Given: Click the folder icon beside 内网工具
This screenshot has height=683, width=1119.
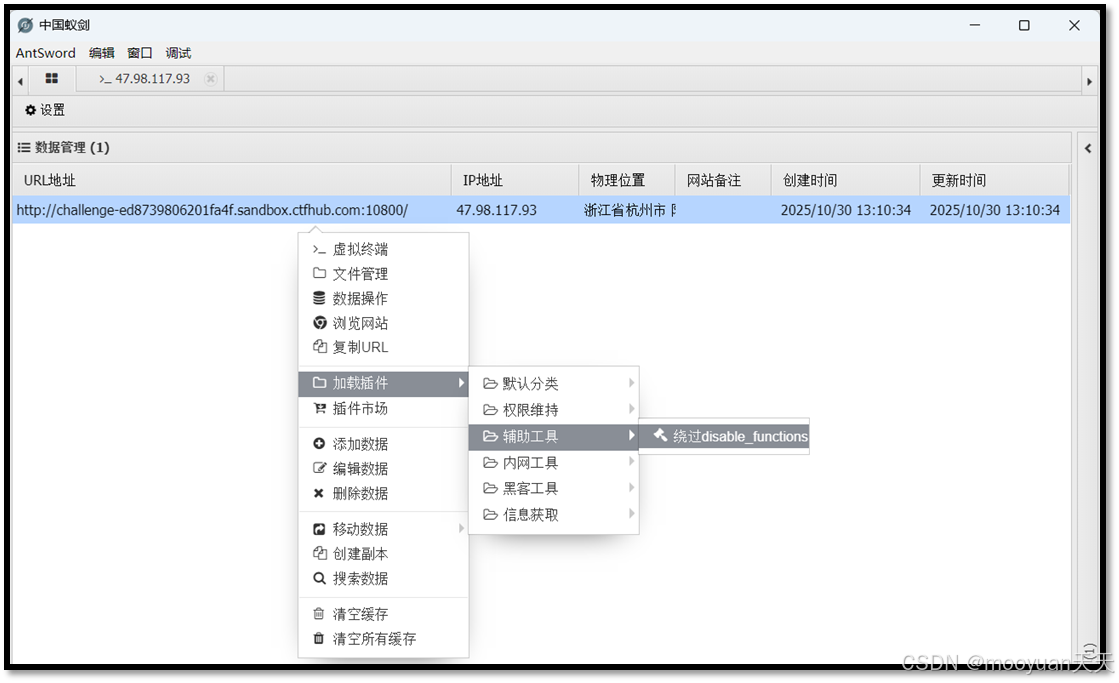Looking at the screenshot, I should (490, 463).
